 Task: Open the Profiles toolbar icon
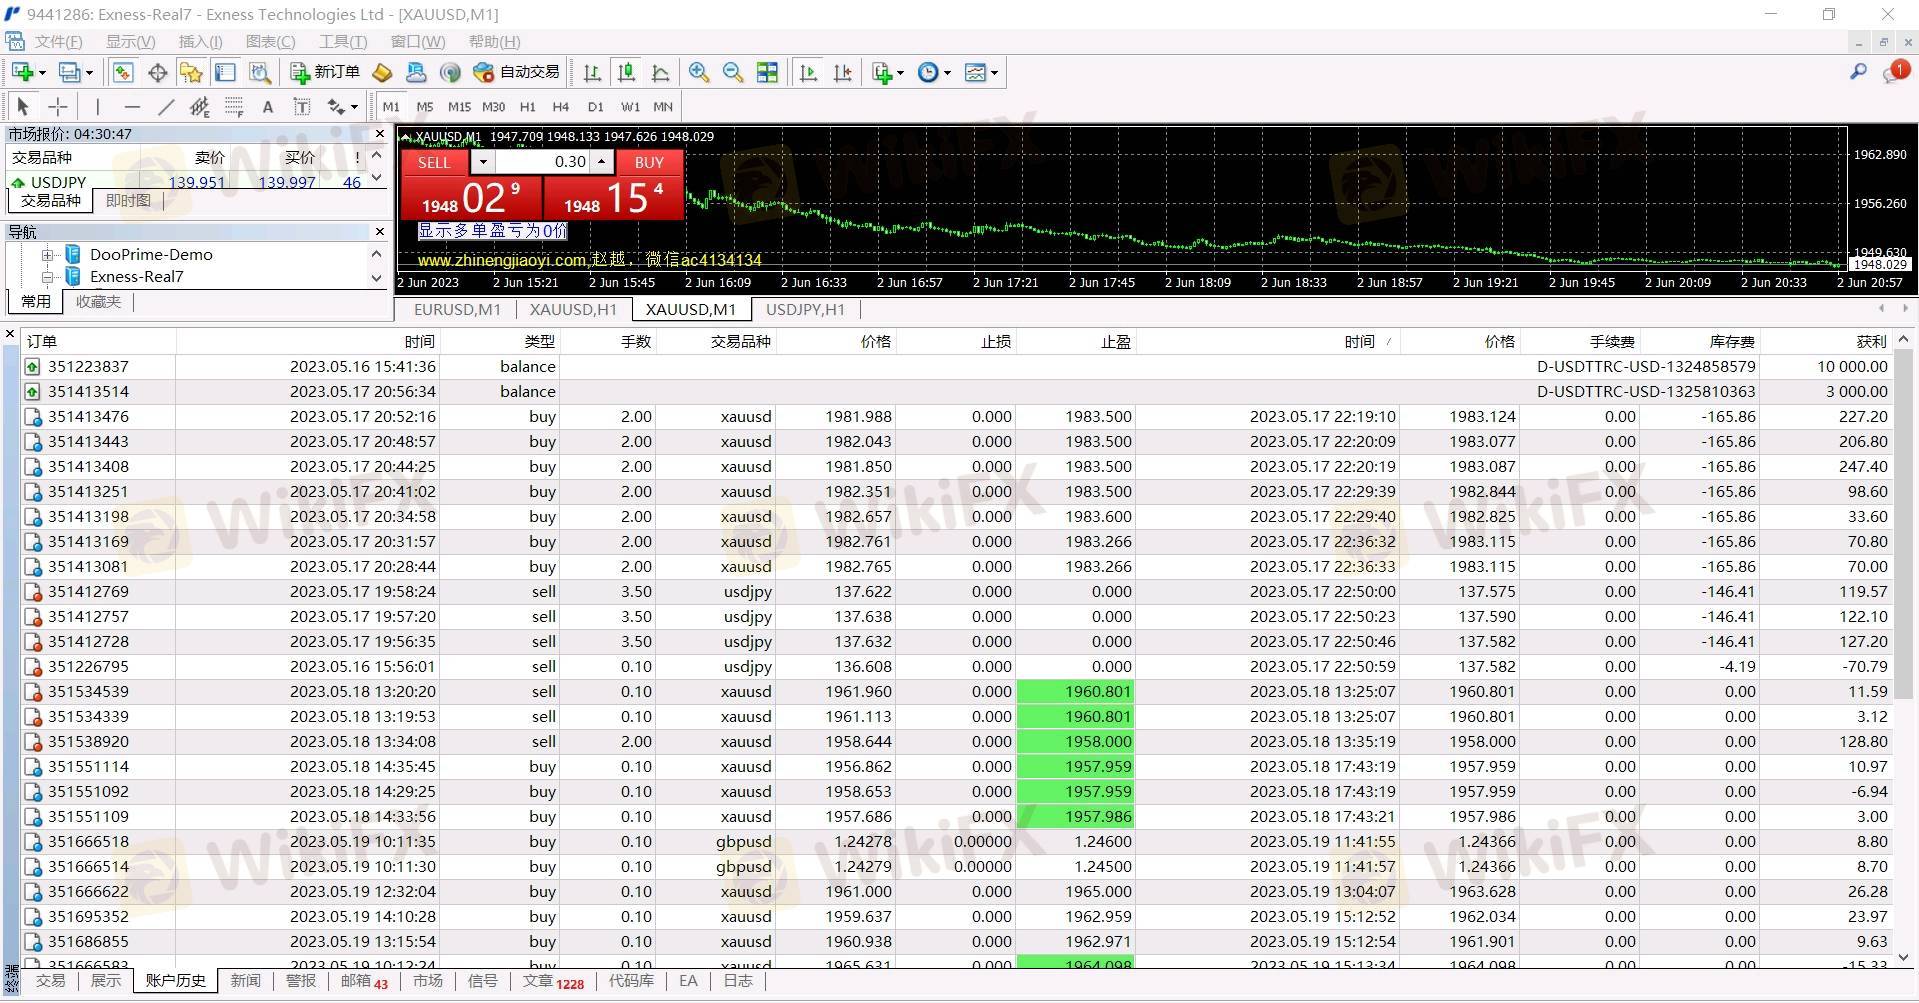coord(70,72)
